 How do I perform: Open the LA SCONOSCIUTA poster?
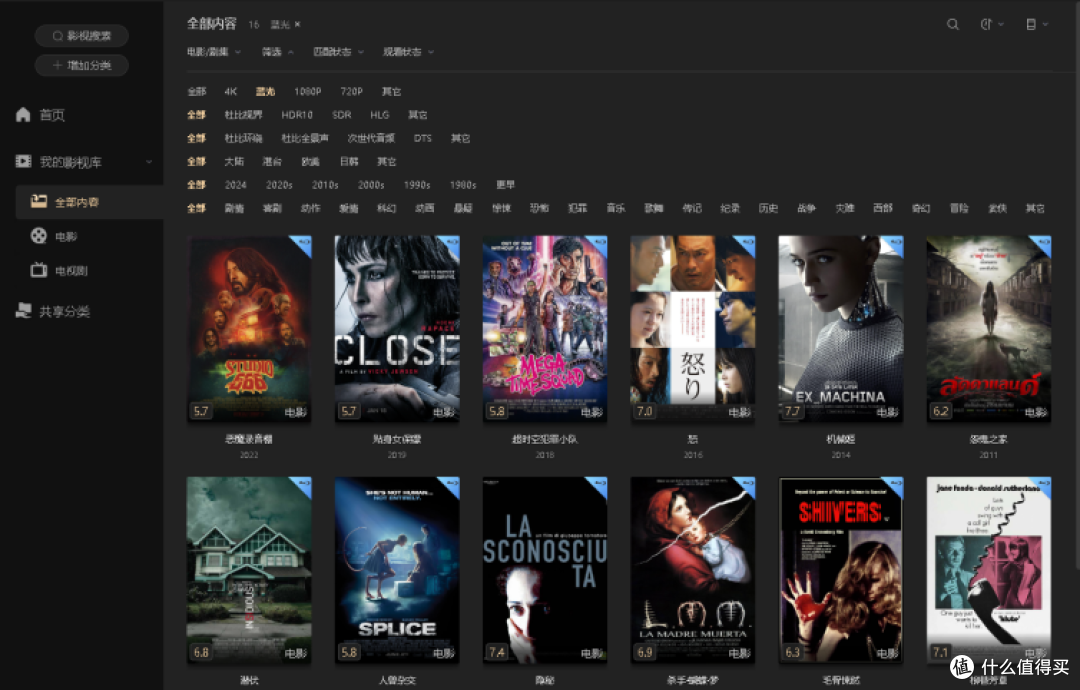pyautogui.click(x=545, y=569)
